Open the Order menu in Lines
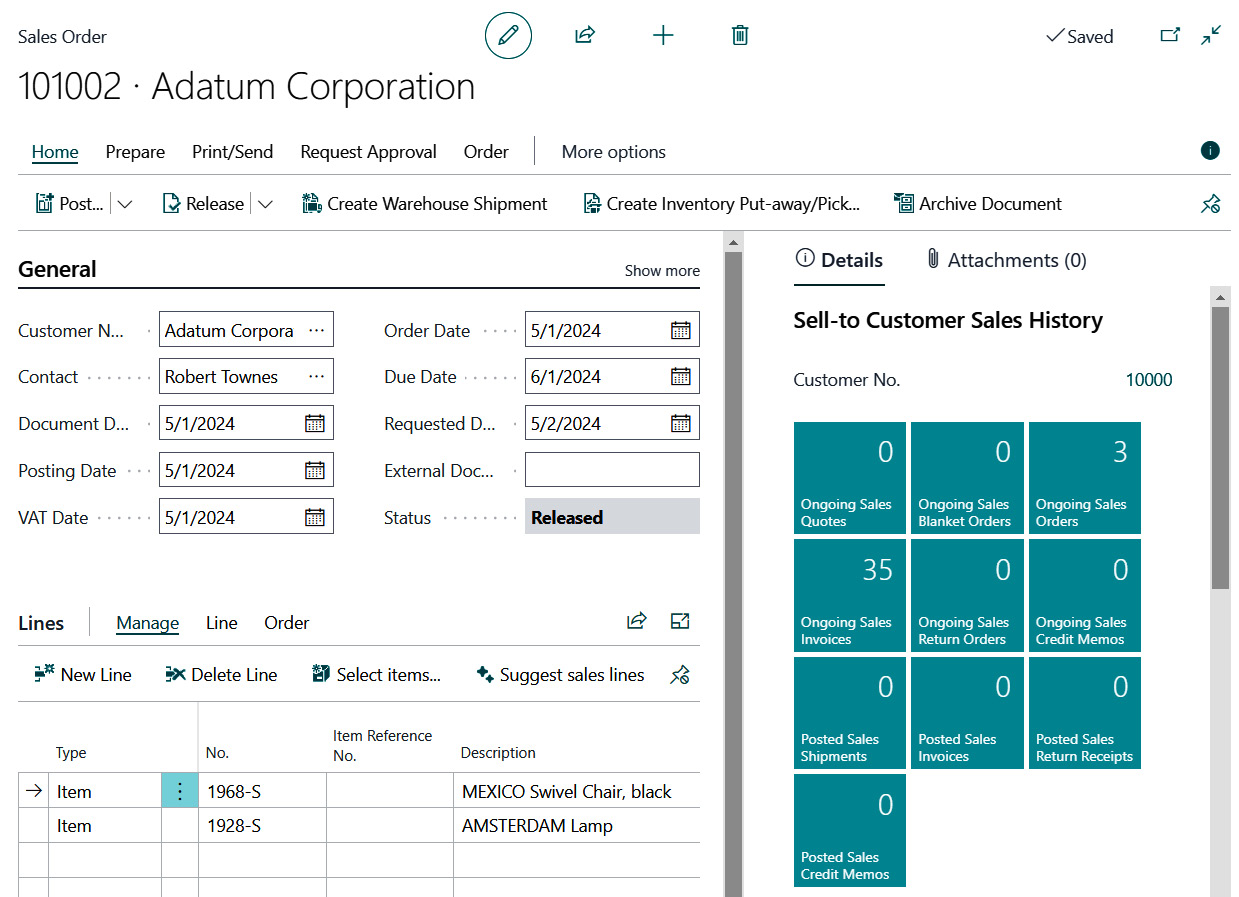This screenshot has height=897, width=1239. tap(286, 623)
